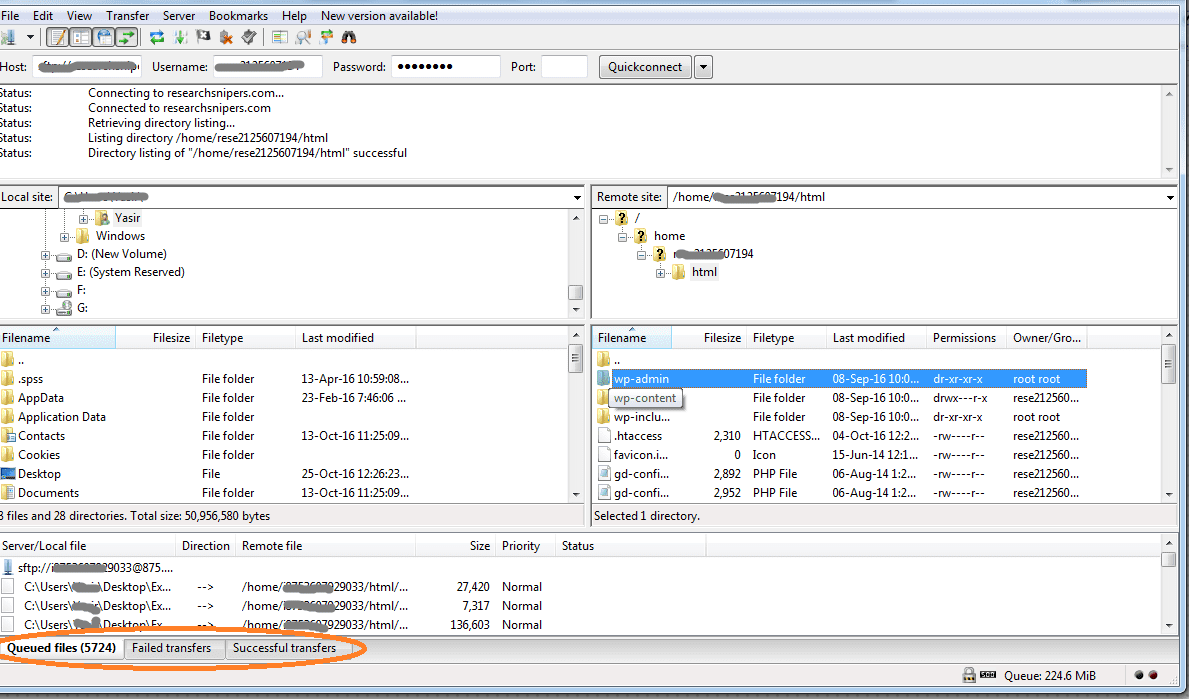Viewport: 1189px width, 699px height.
Task: Open the Quickconnect history dropdown arrow
Action: click(x=703, y=67)
